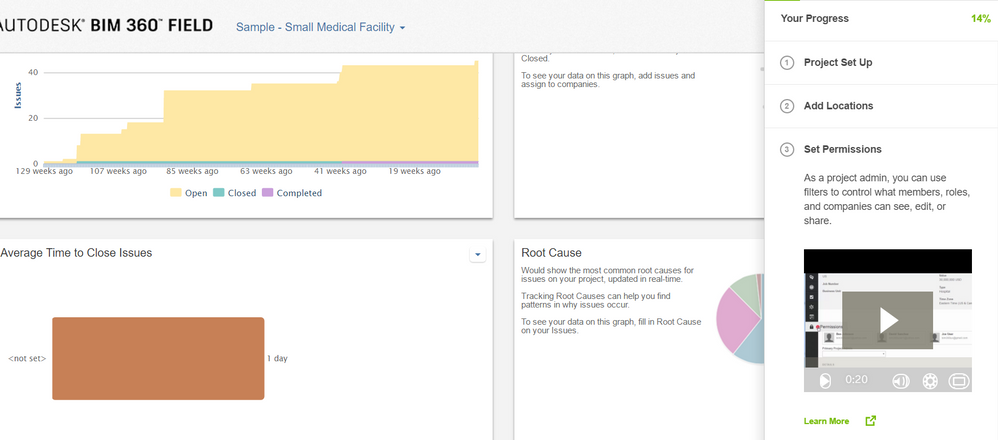This screenshot has height=440, width=998.
Task: Click the orange <not set> bar
Action: pos(158,358)
